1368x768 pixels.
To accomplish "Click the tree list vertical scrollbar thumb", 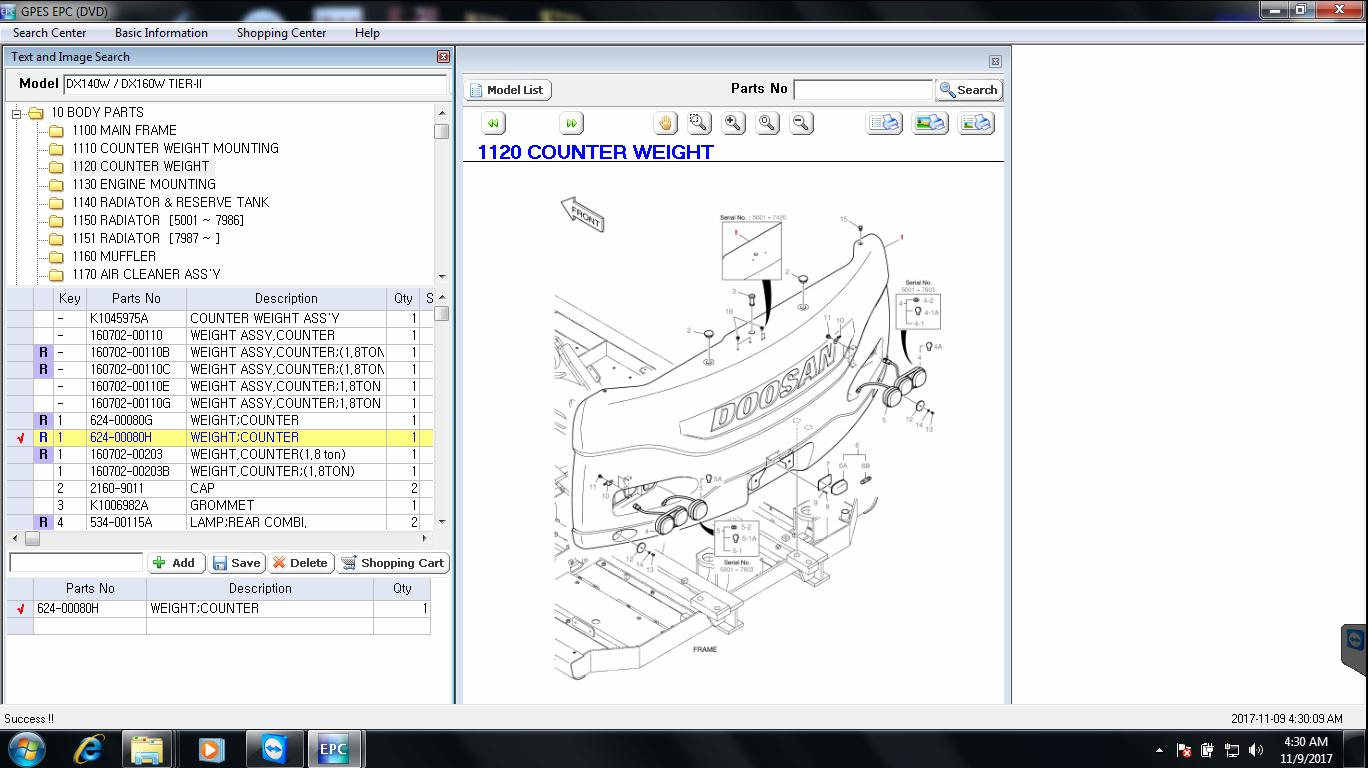I will [x=442, y=131].
